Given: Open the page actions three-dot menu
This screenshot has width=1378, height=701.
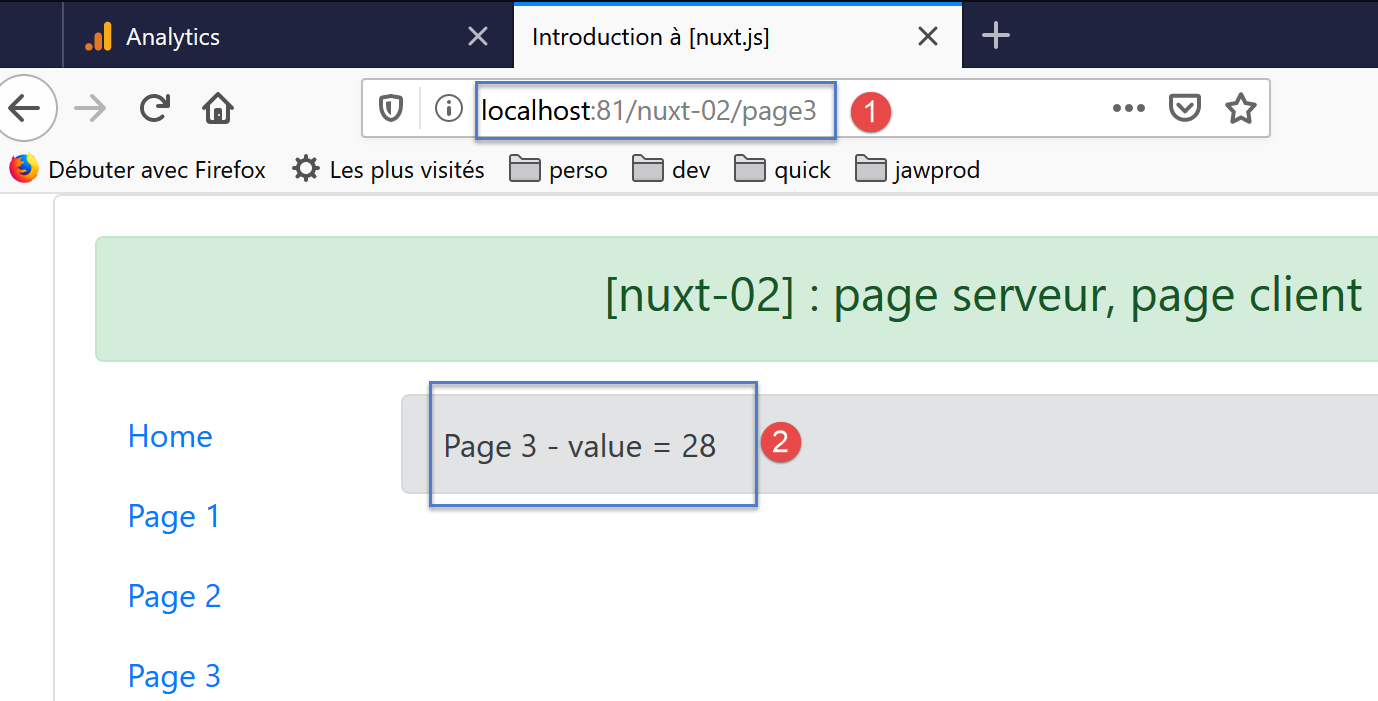Looking at the screenshot, I should pos(1128,108).
